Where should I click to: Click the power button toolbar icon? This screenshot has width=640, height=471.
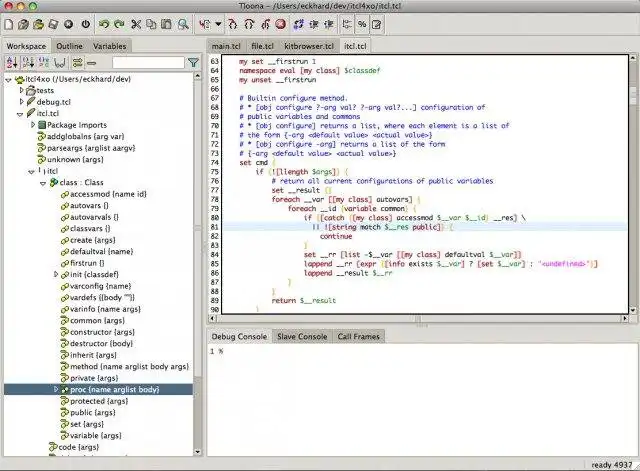tap(84, 22)
